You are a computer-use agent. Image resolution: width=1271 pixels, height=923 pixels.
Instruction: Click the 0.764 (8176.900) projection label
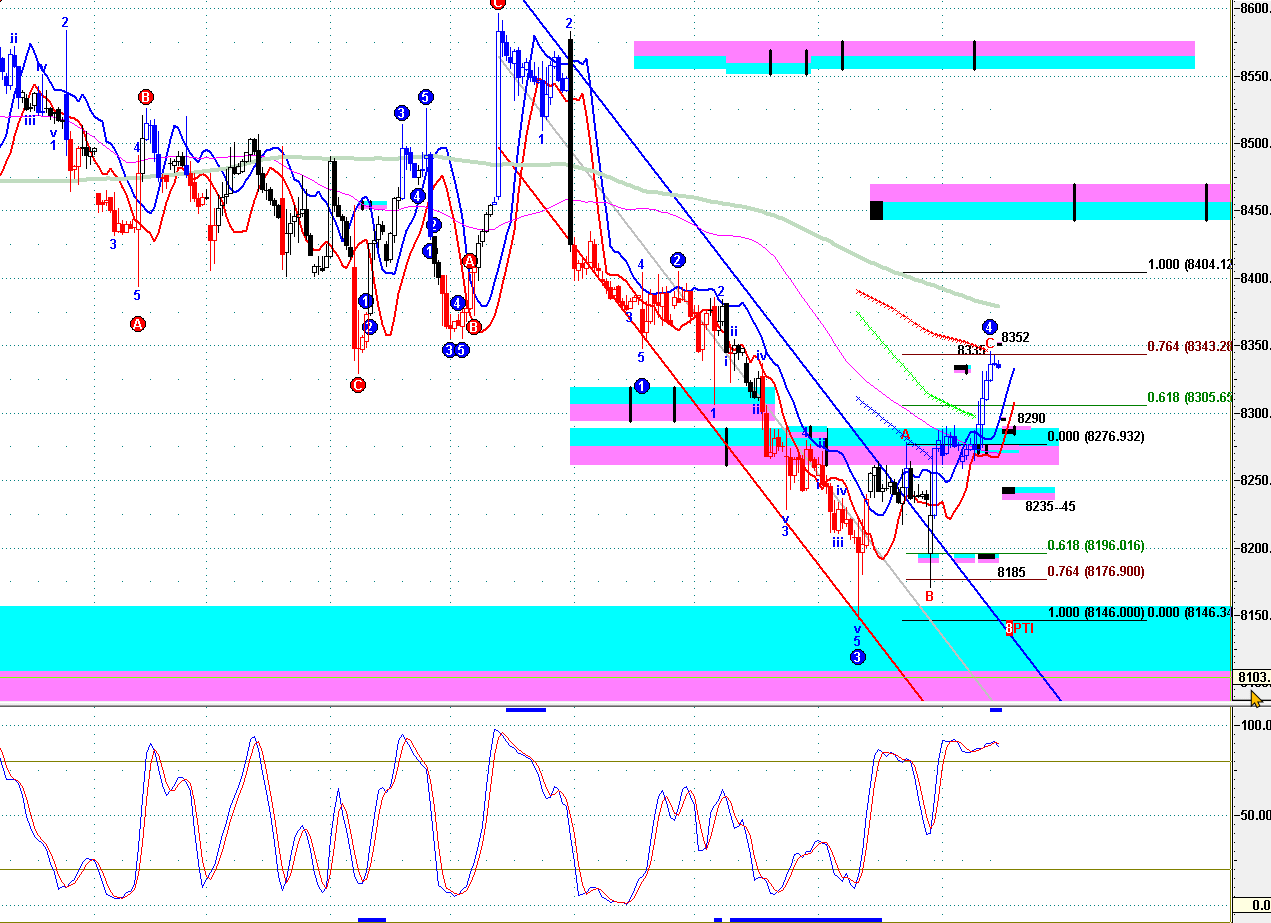click(1096, 572)
